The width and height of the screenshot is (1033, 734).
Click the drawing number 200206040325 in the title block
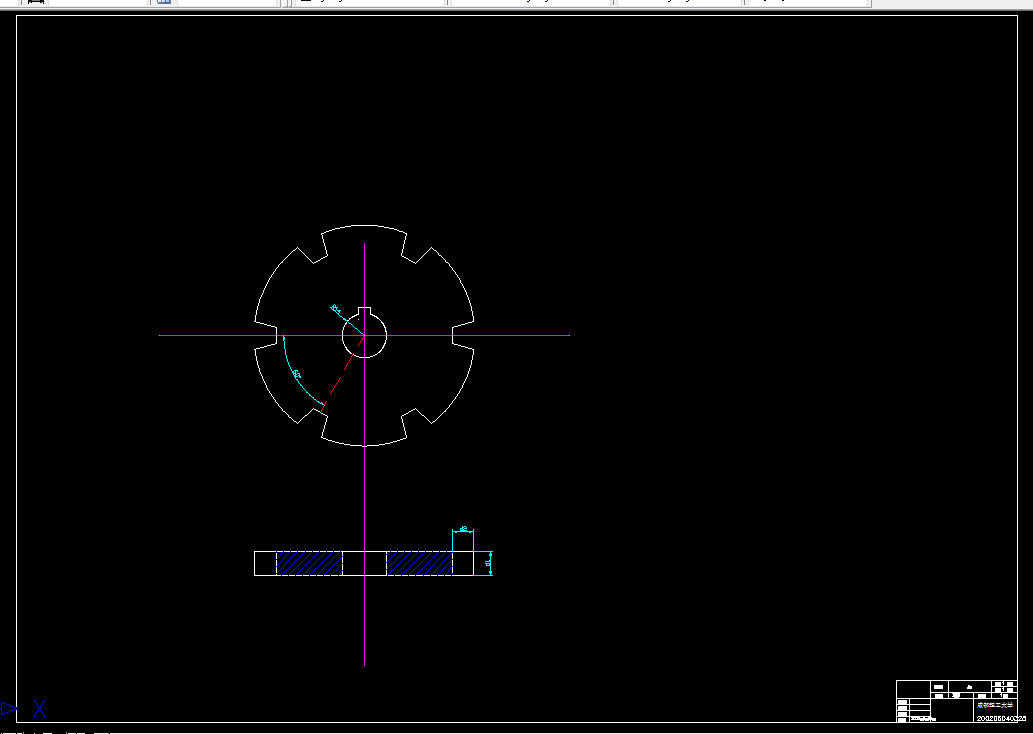click(x=1001, y=718)
